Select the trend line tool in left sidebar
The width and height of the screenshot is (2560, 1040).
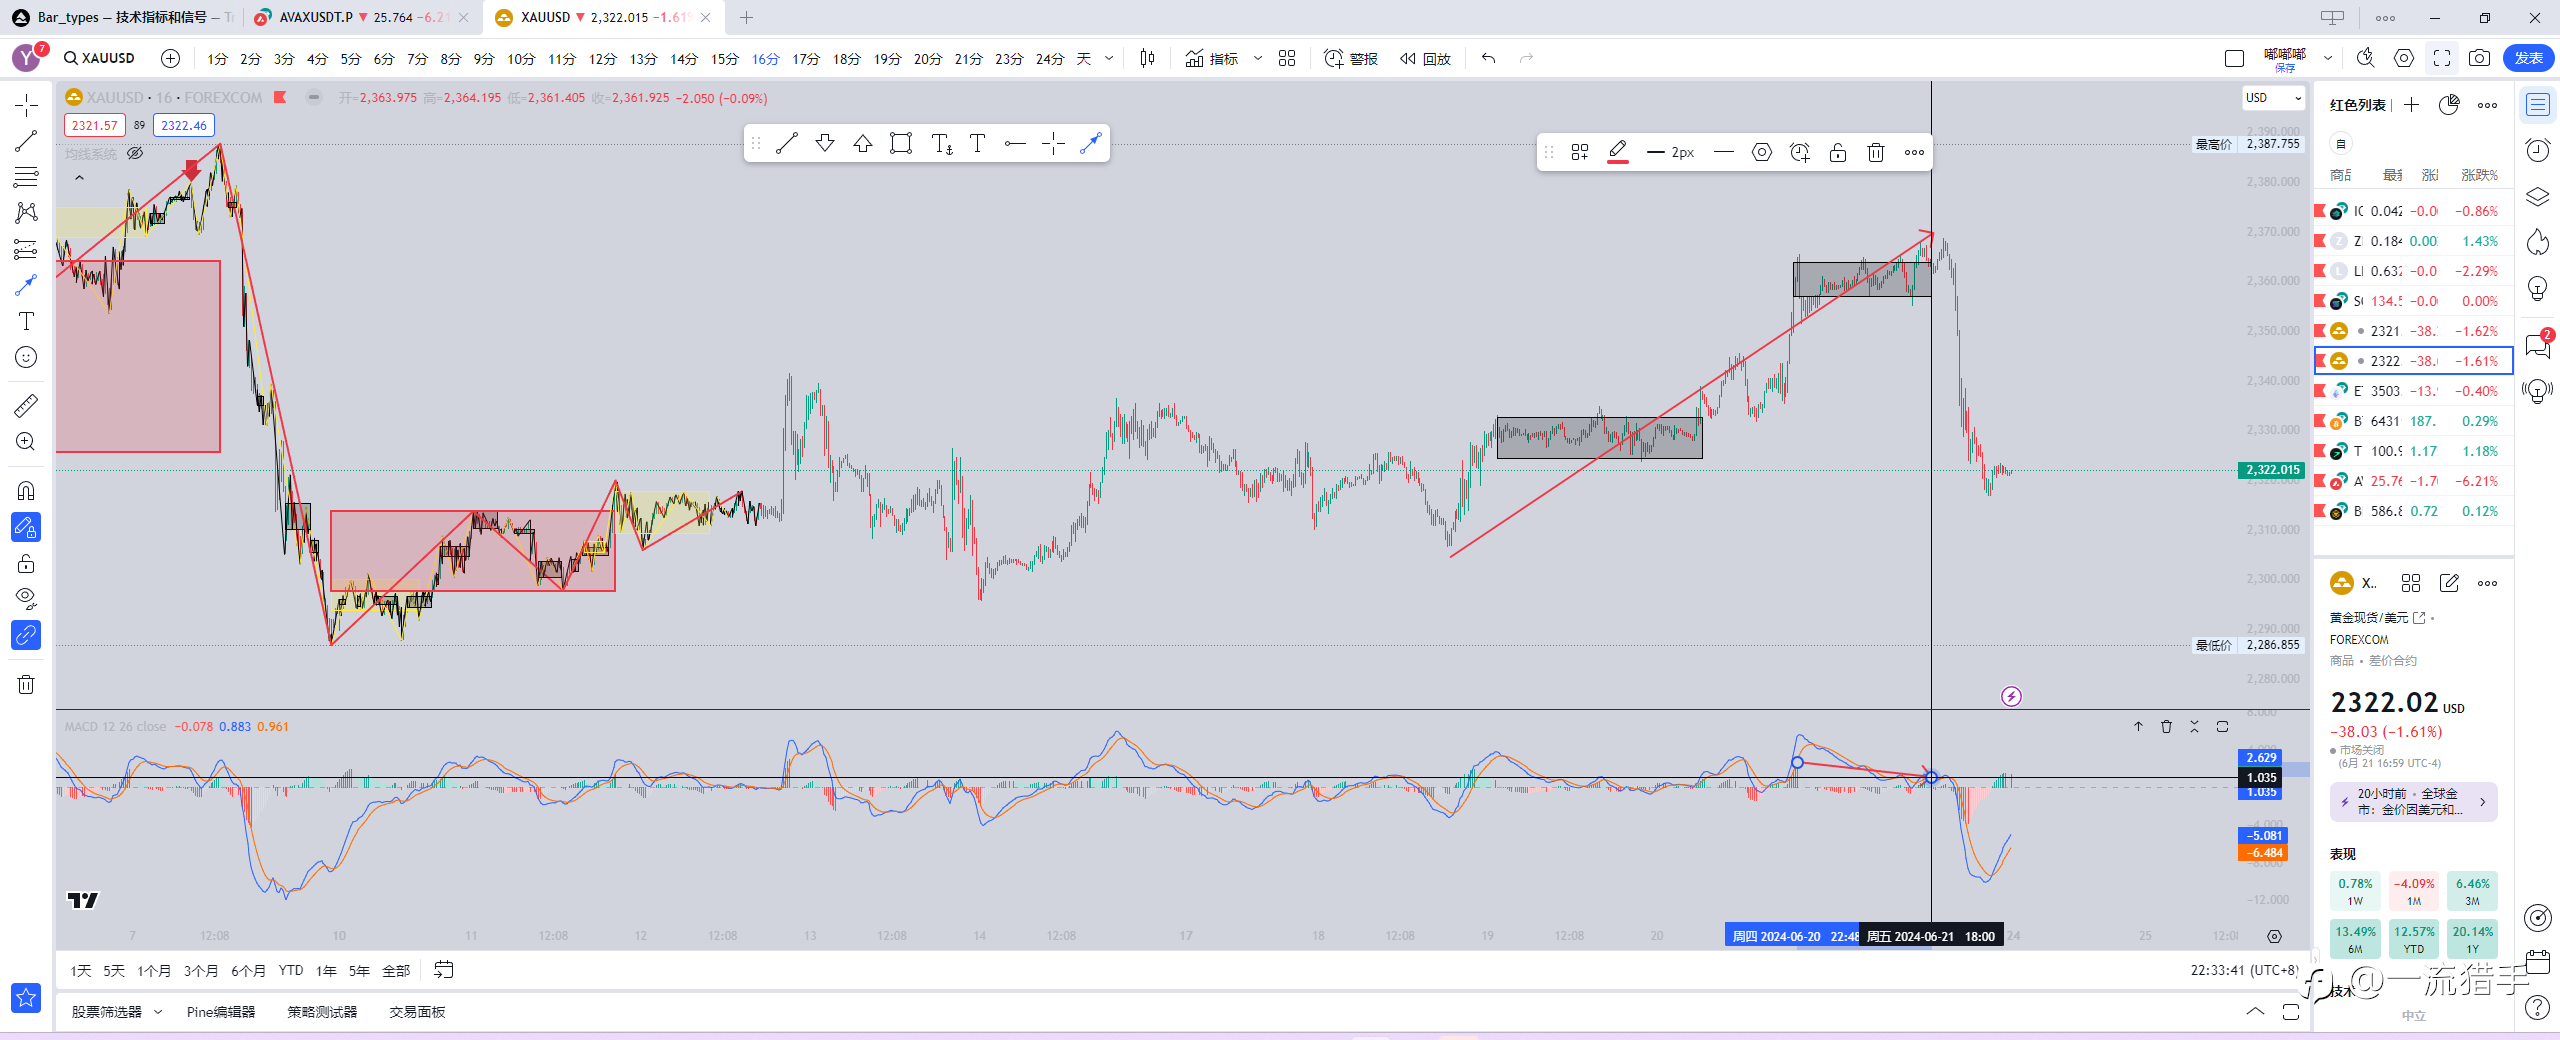click(26, 142)
